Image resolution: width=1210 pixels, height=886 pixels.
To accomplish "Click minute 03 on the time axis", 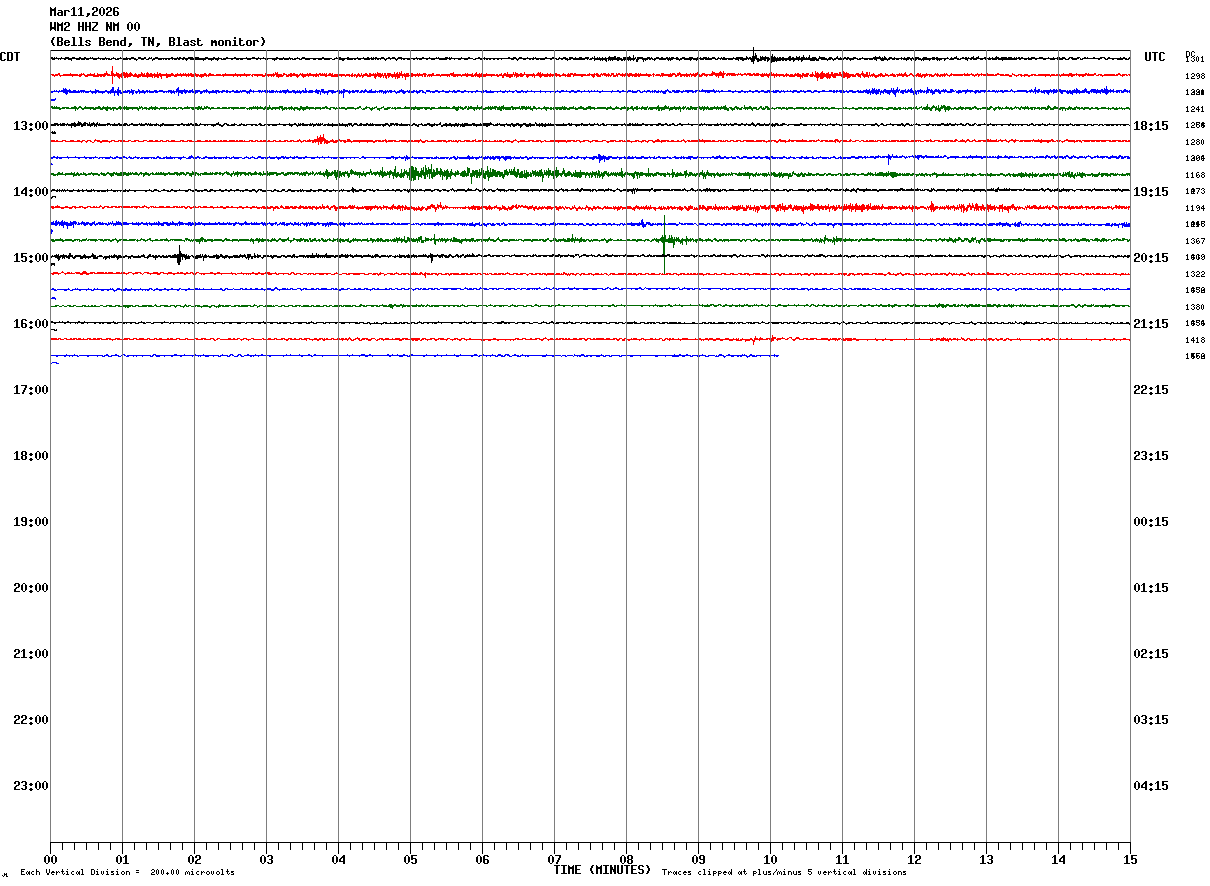I will click(266, 860).
